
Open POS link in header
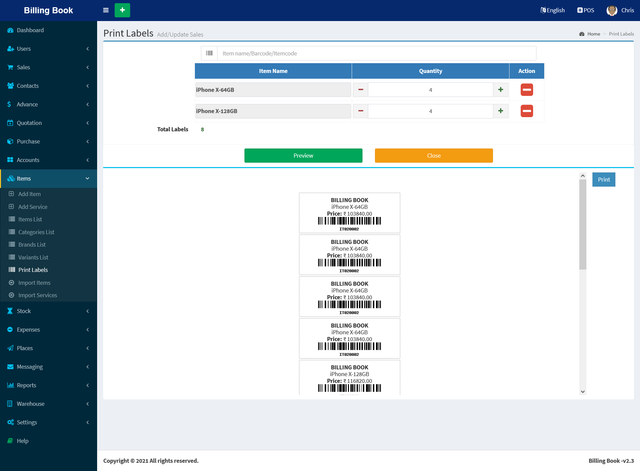(x=585, y=10)
